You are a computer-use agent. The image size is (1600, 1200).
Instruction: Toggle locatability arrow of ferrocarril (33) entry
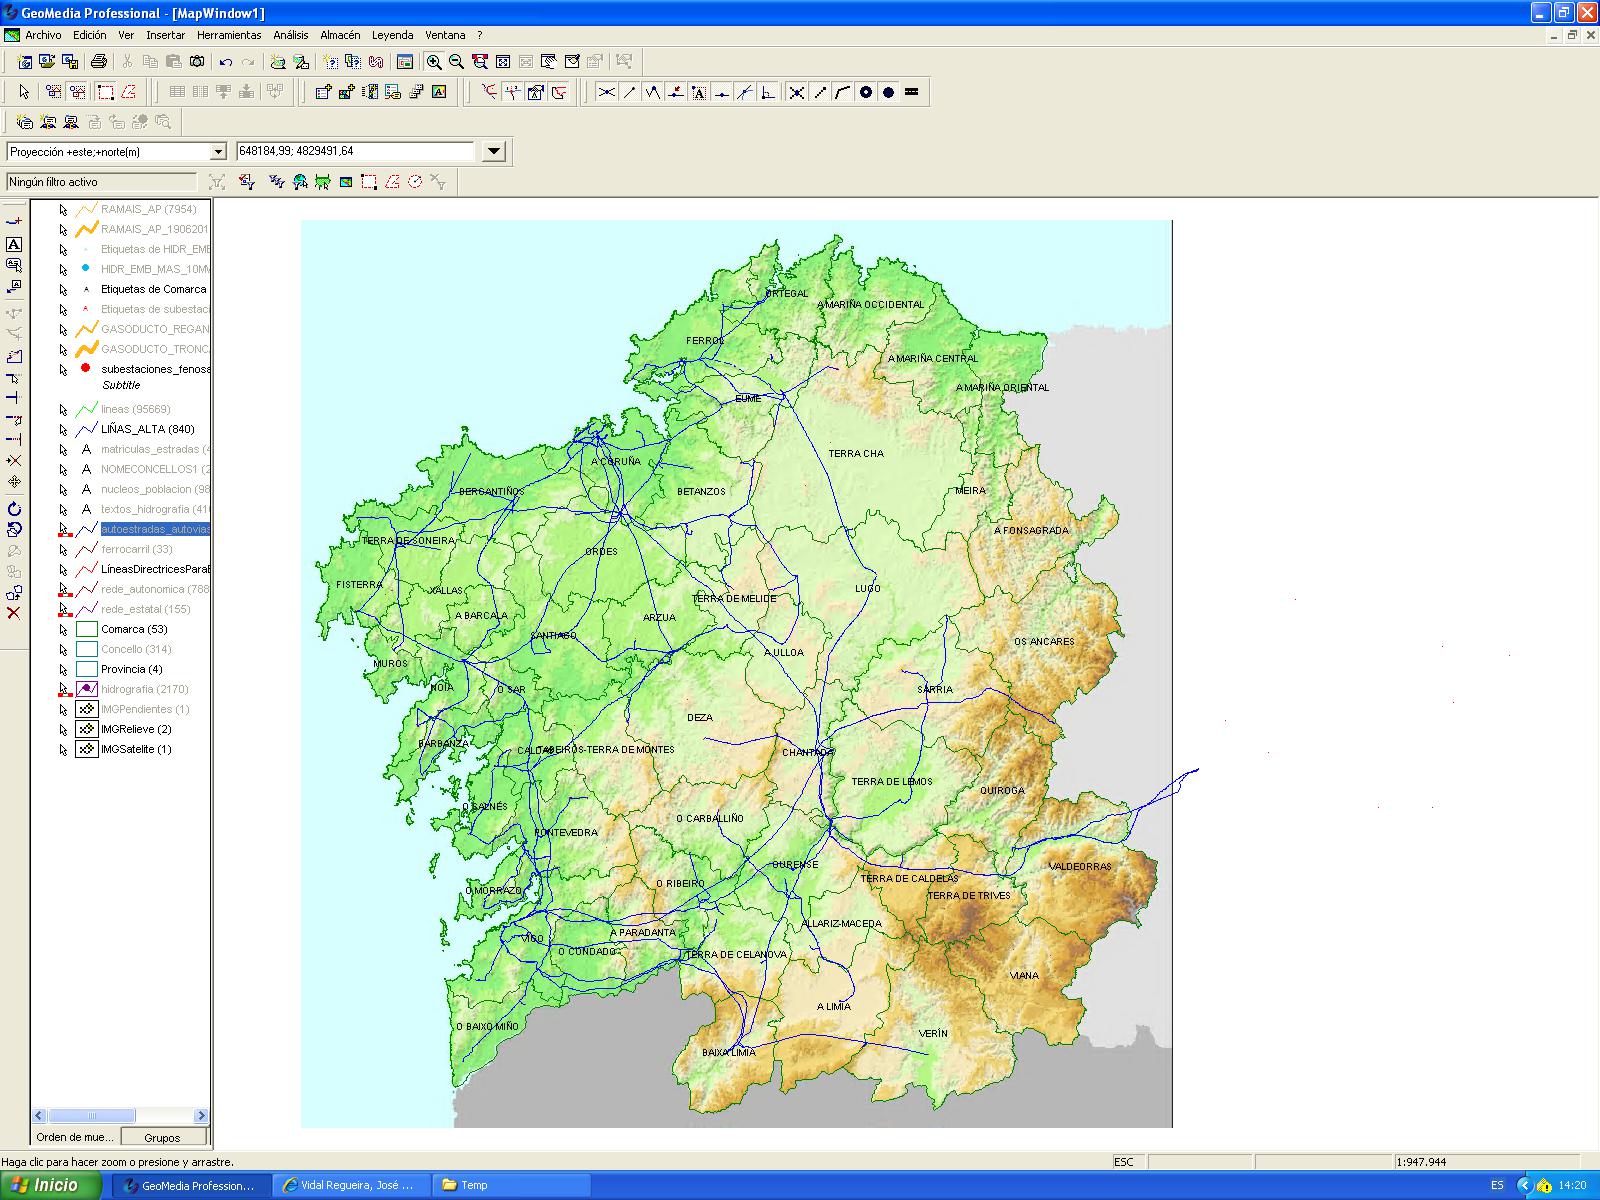pos(63,549)
